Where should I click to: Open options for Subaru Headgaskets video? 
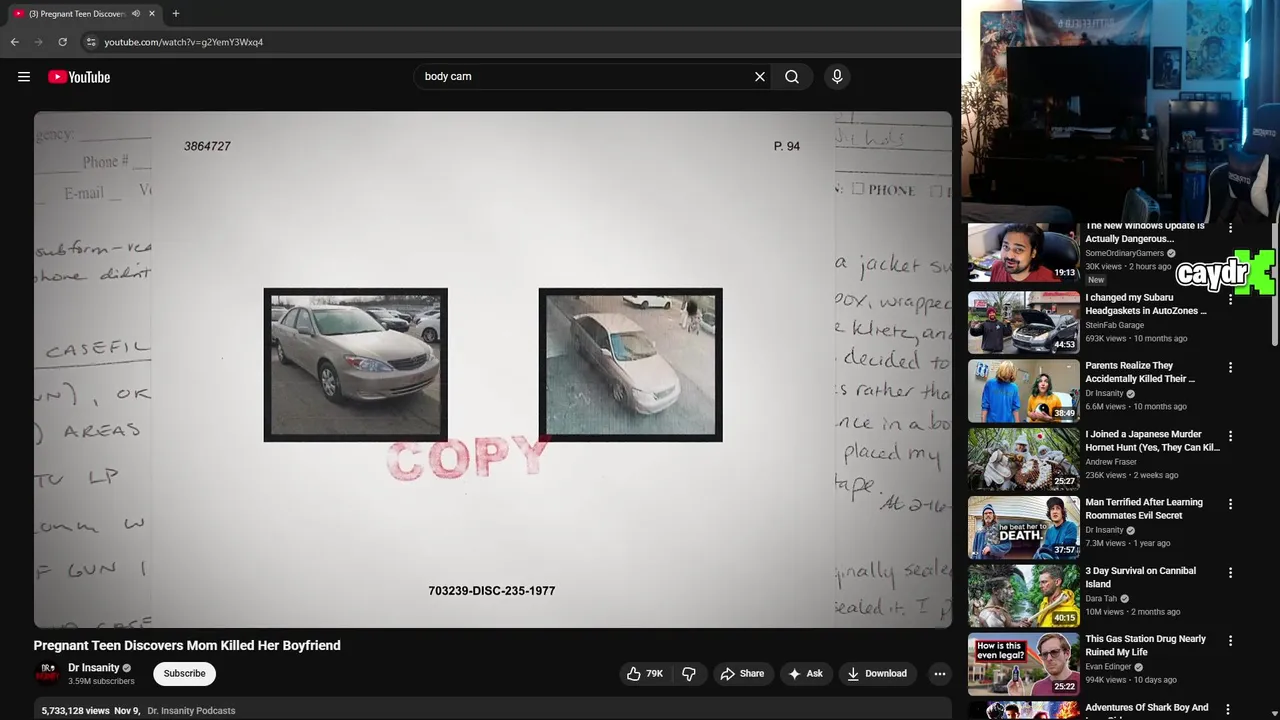1231,299
